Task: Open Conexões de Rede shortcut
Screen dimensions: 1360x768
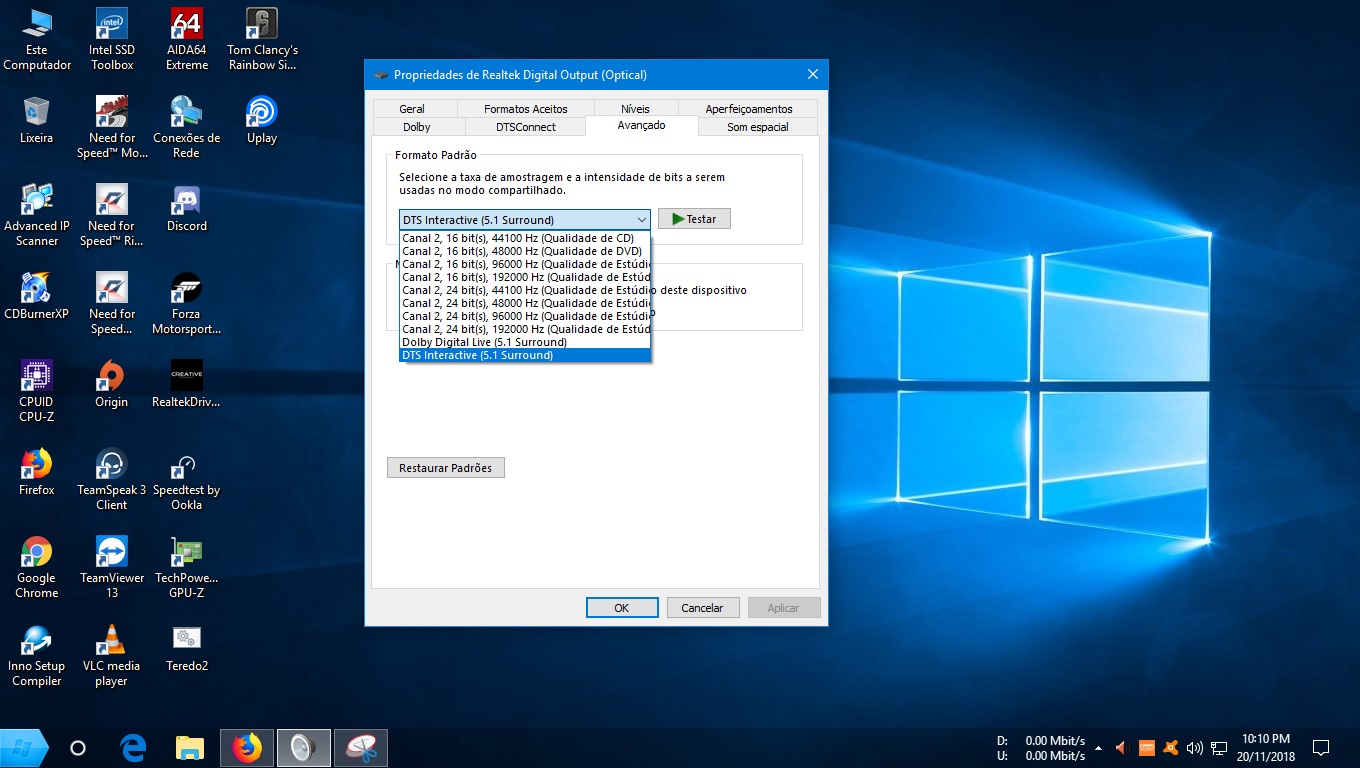Action: tap(187, 128)
